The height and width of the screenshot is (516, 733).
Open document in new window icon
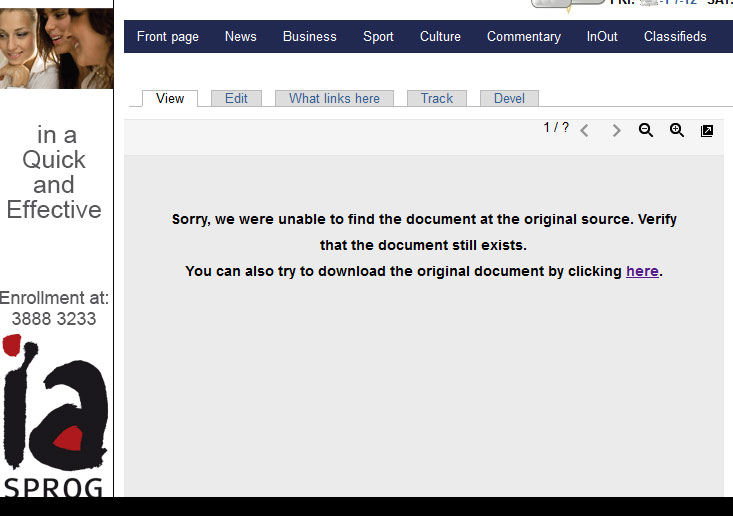pyautogui.click(x=707, y=130)
